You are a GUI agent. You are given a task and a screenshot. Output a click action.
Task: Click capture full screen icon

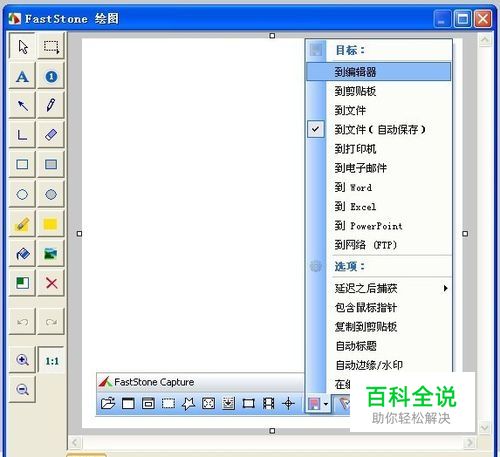(208, 403)
